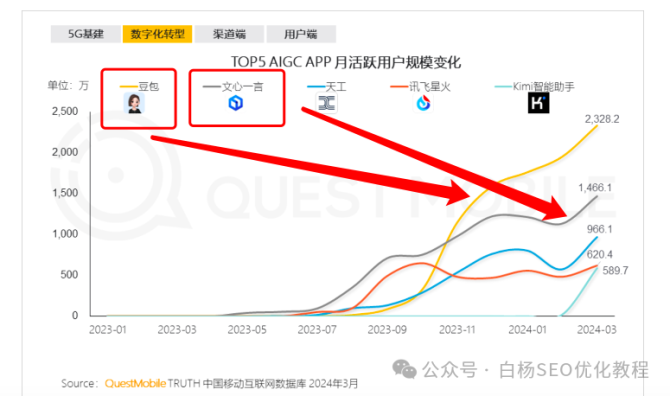Open the 渠道端 tab

click(229, 34)
